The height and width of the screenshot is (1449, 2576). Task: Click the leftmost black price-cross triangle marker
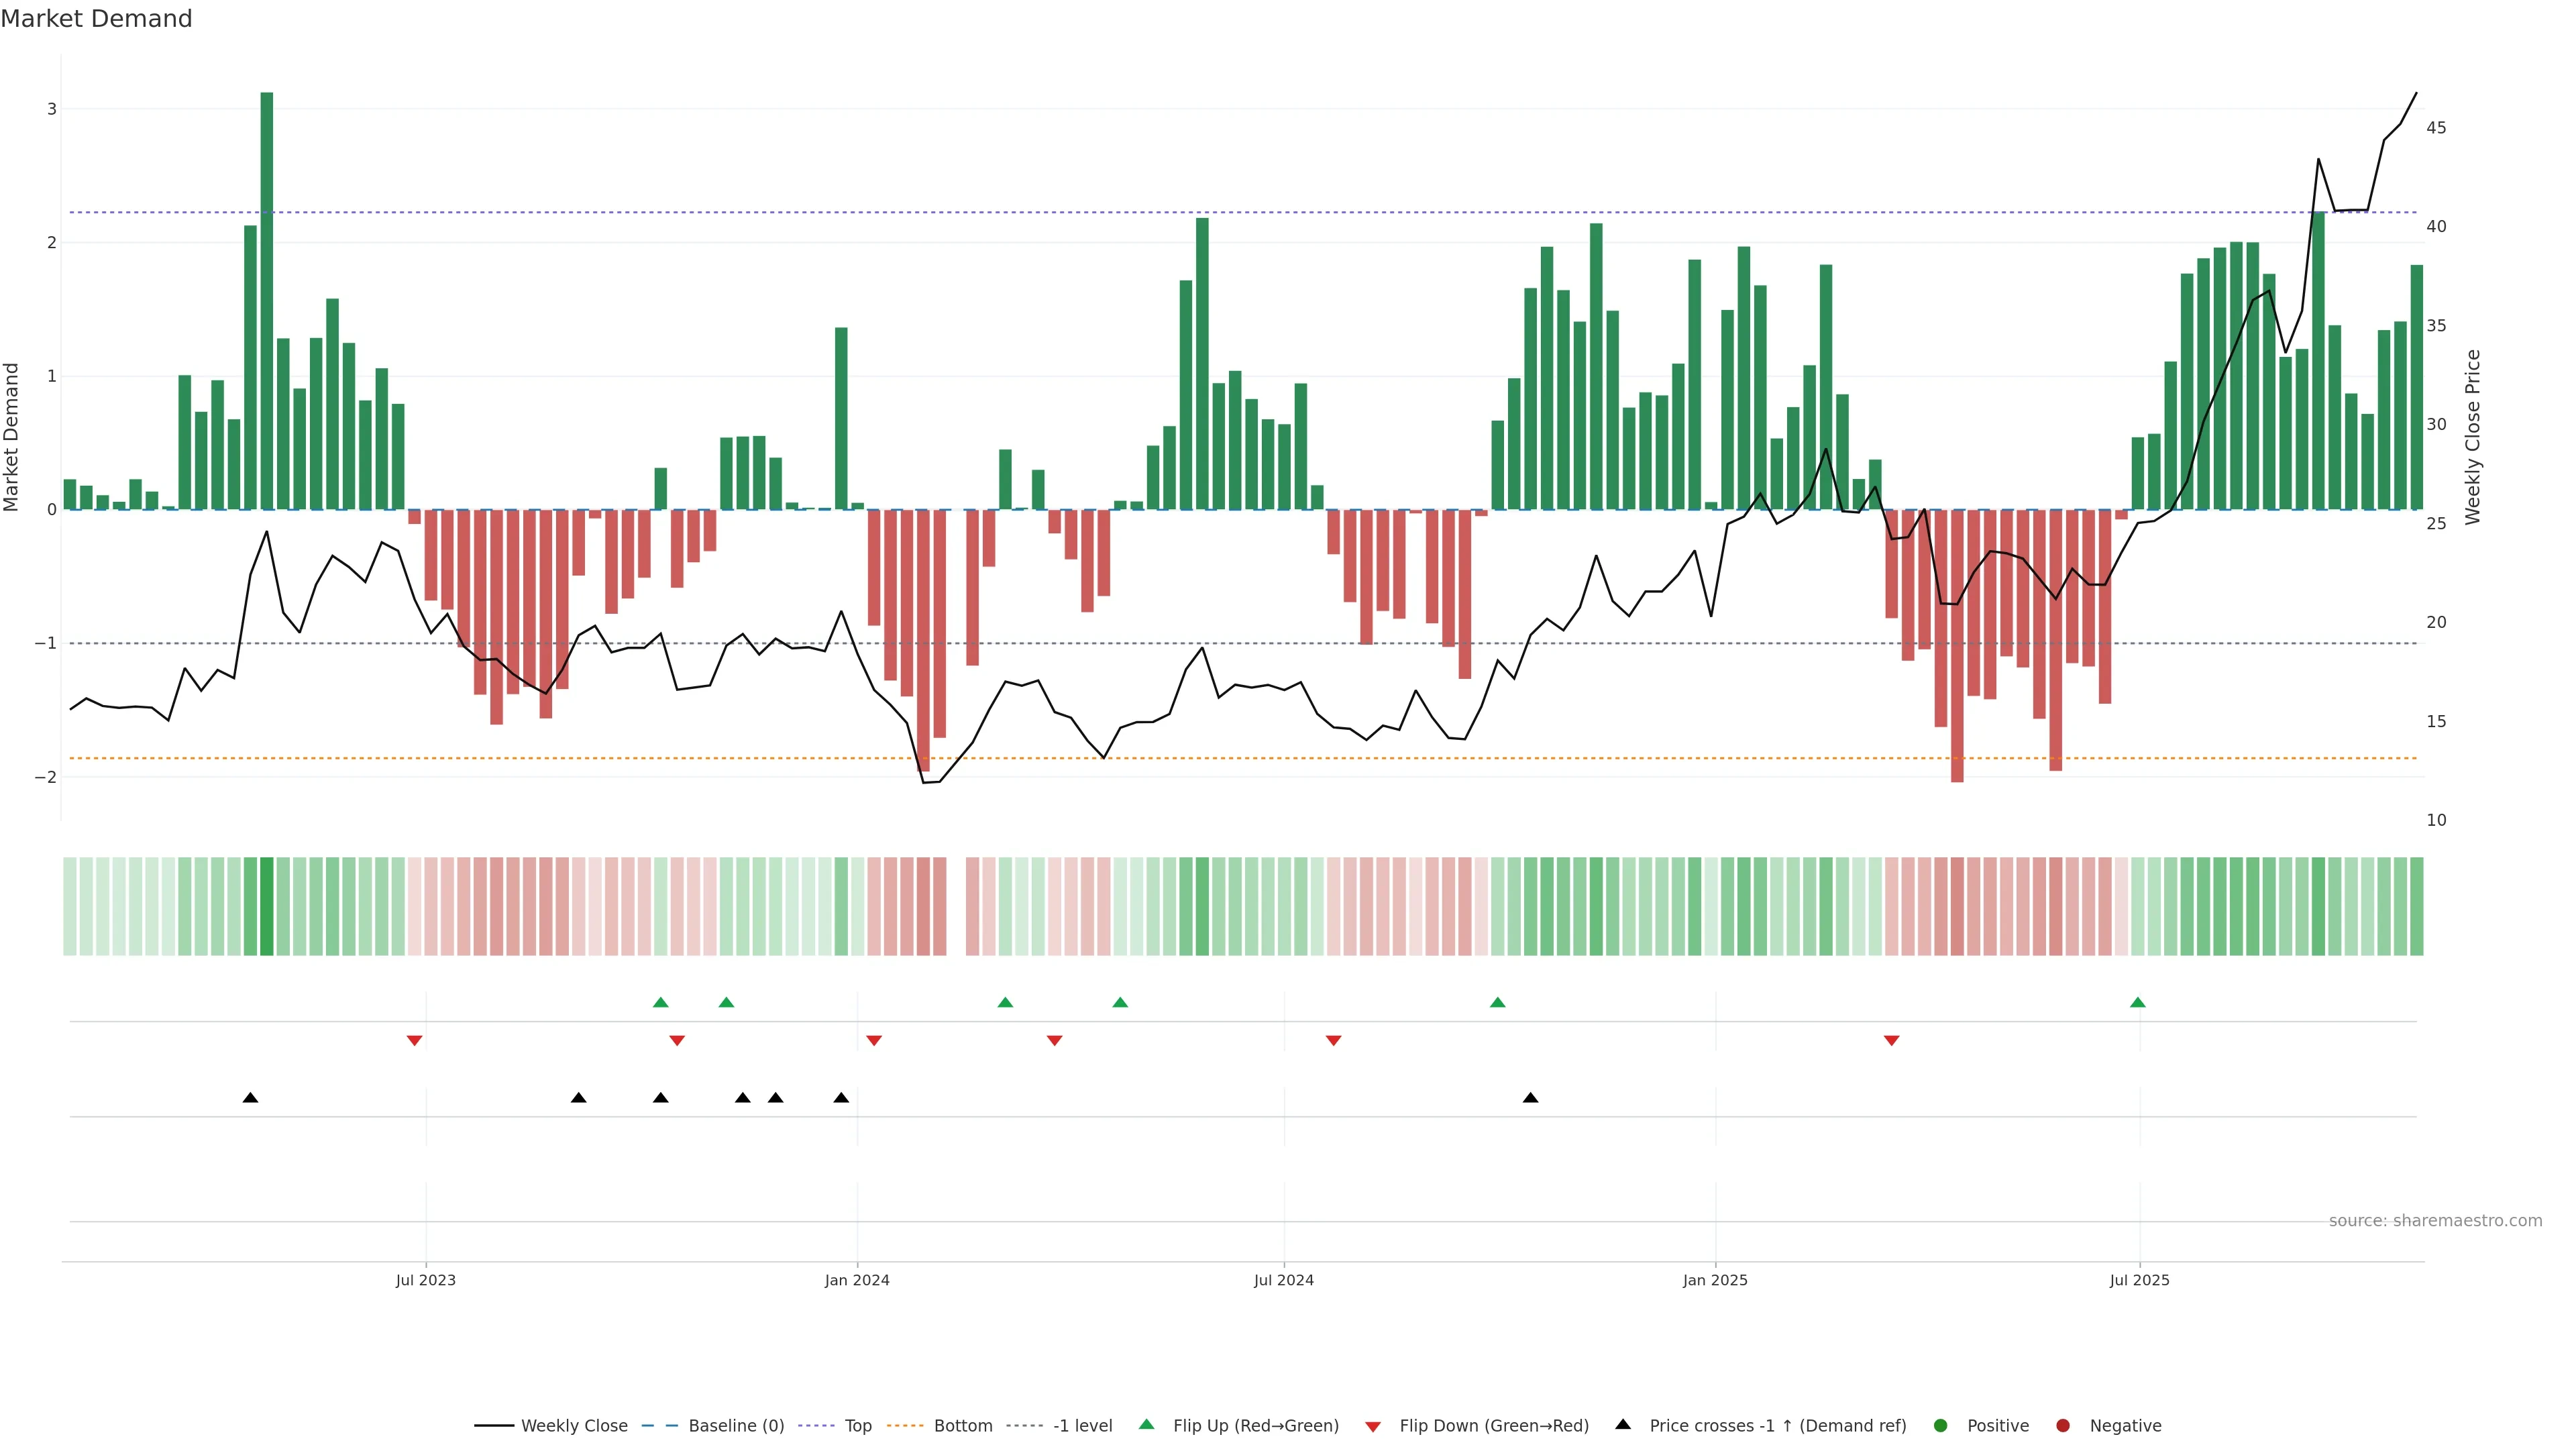pos(251,1098)
